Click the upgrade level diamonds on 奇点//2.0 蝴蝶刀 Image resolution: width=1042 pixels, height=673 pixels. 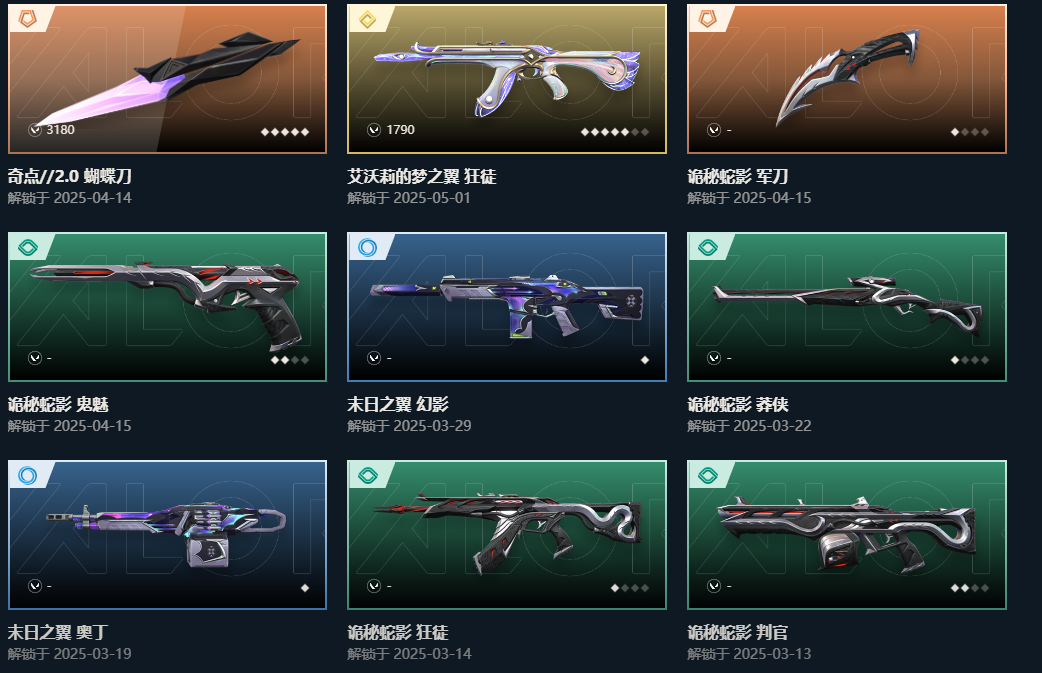[x=285, y=132]
